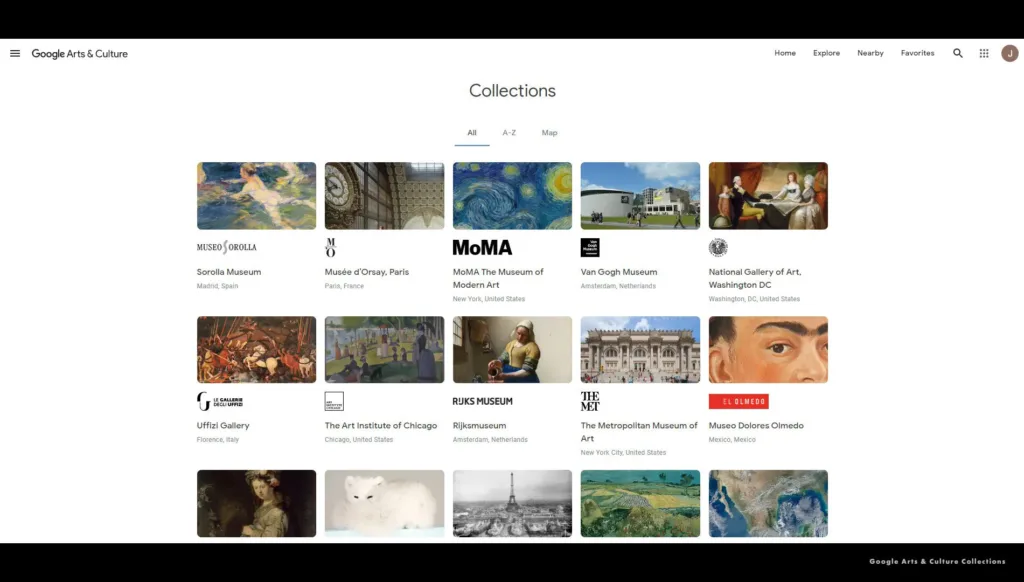Click the Sorolla swimmer painting thumbnail
Screen dimensions: 1024x582
(256, 196)
